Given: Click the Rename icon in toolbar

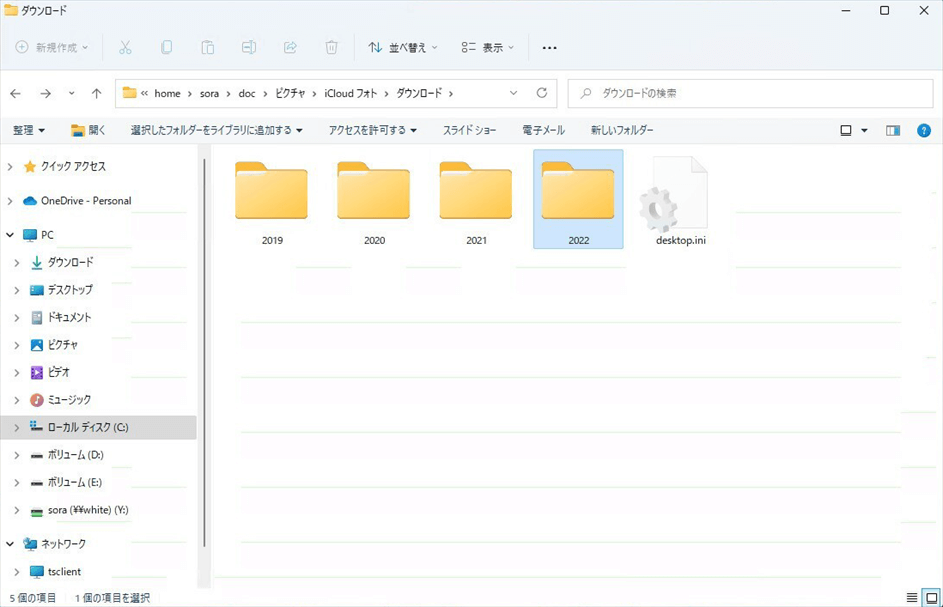Looking at the screenshot, I should (249, 47).
